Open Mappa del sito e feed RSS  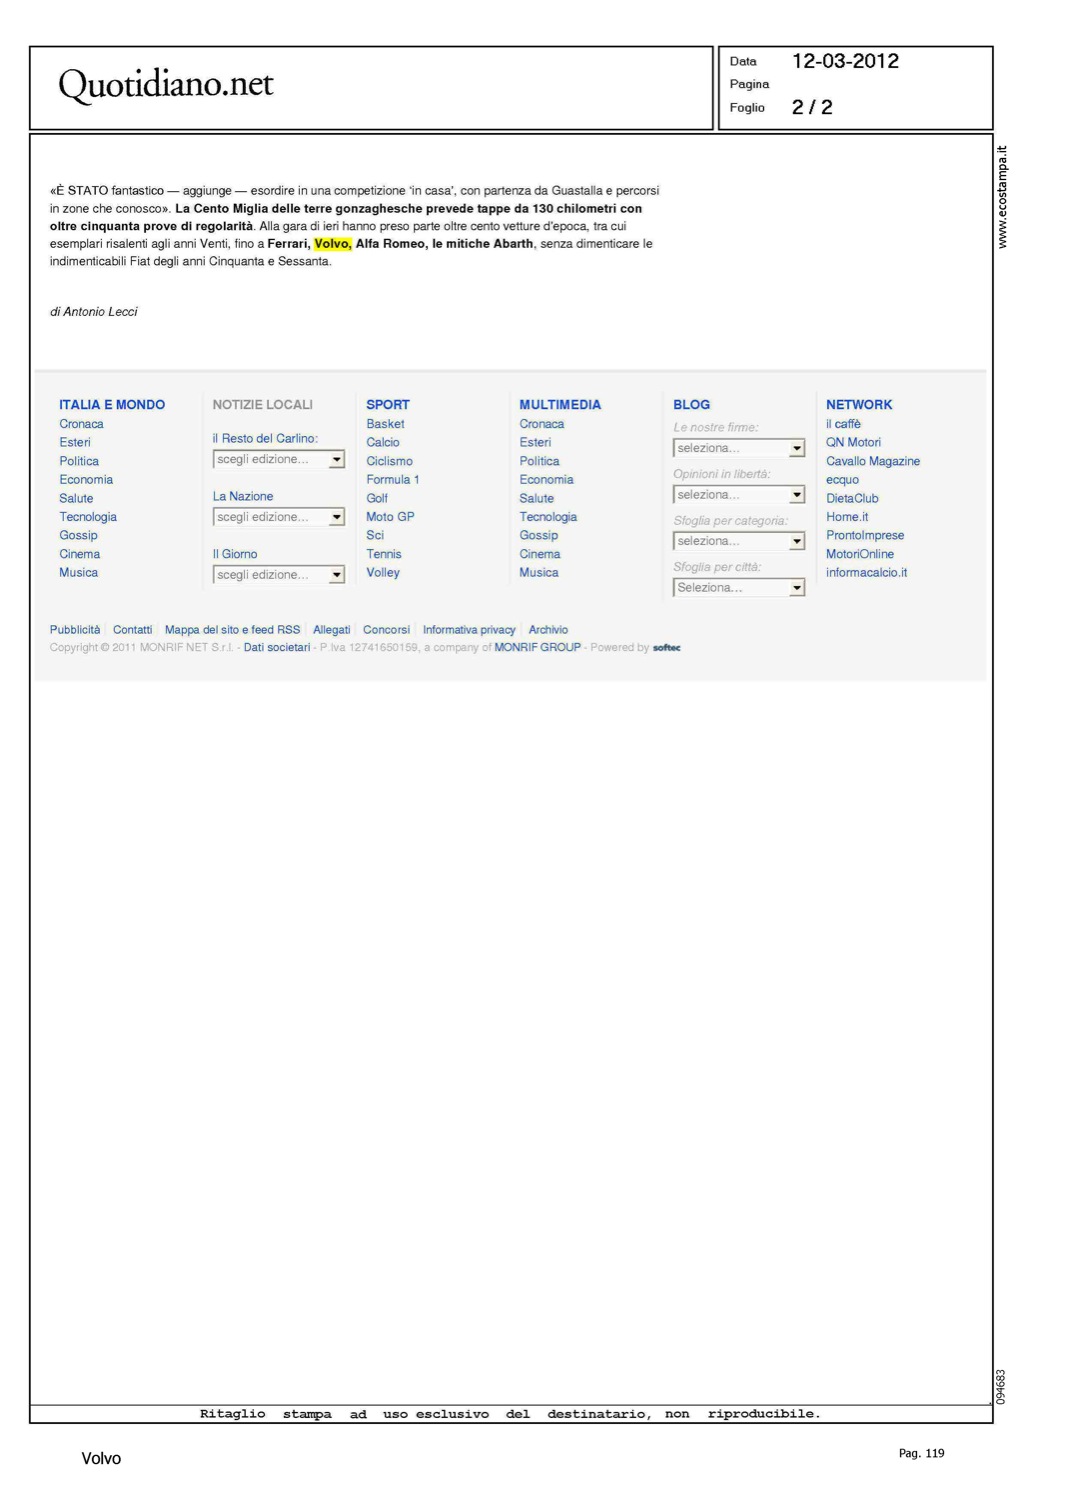coord(232,630)
